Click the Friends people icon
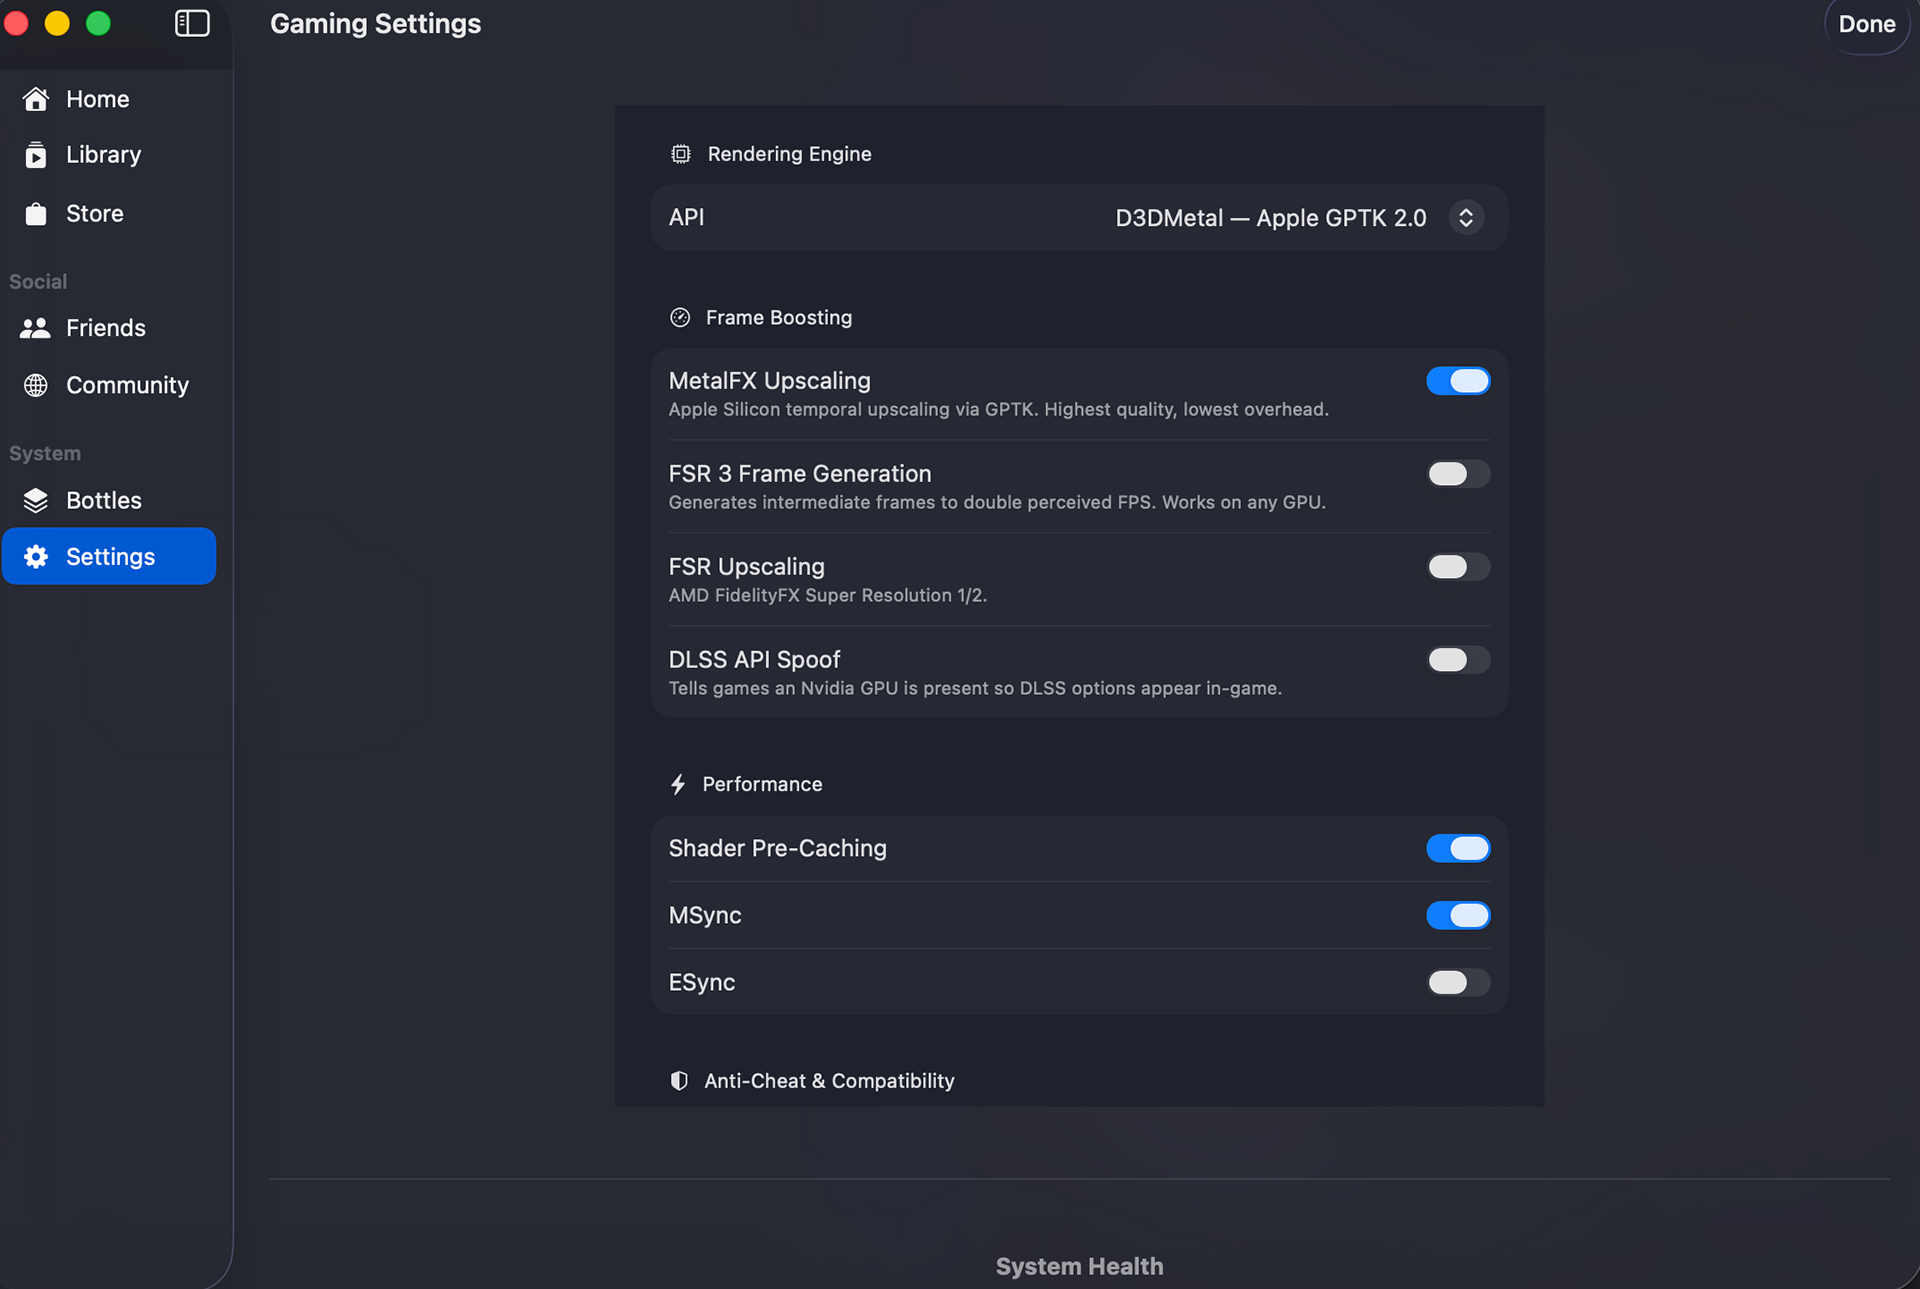The image size is (1920, 1289). pyautogui.click(x=36, y=328)
